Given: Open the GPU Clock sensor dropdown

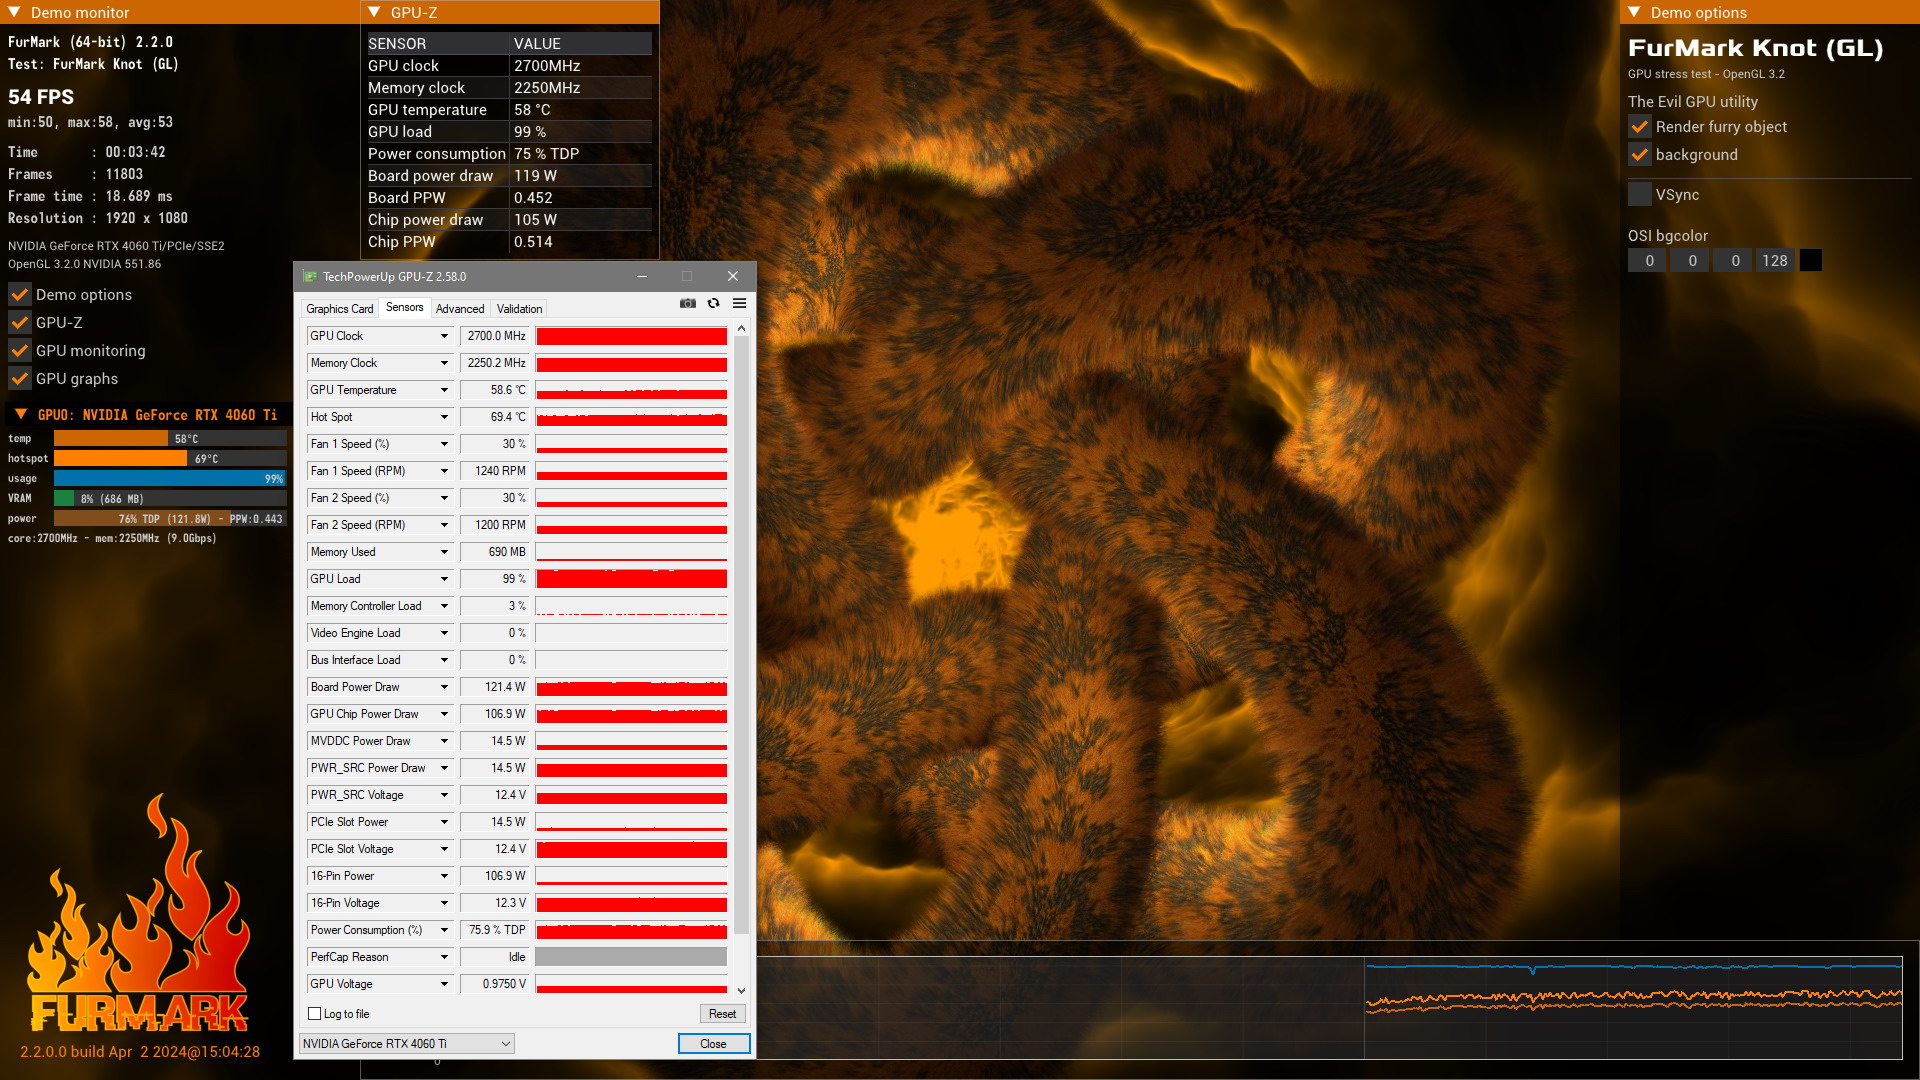Looking at the screenshot, I should pyautogui.click(x=444, y=336).
